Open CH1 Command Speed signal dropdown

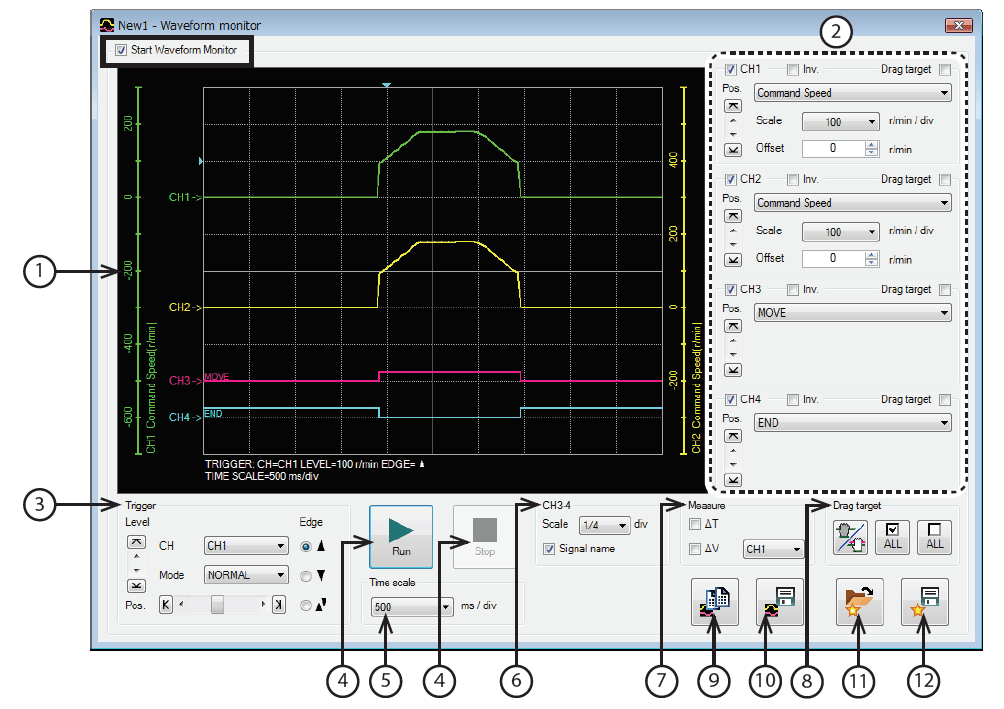pos(852,93)
